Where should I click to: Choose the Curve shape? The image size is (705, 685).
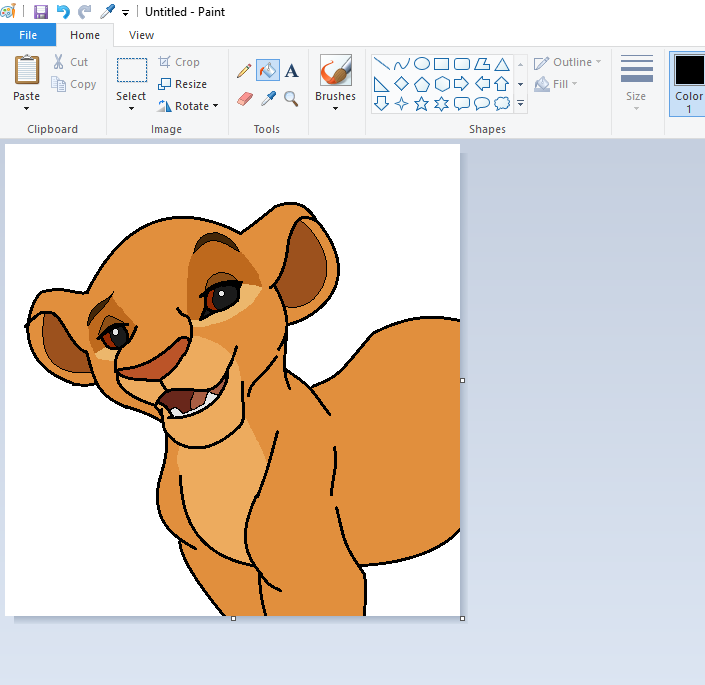pos(402,64)
